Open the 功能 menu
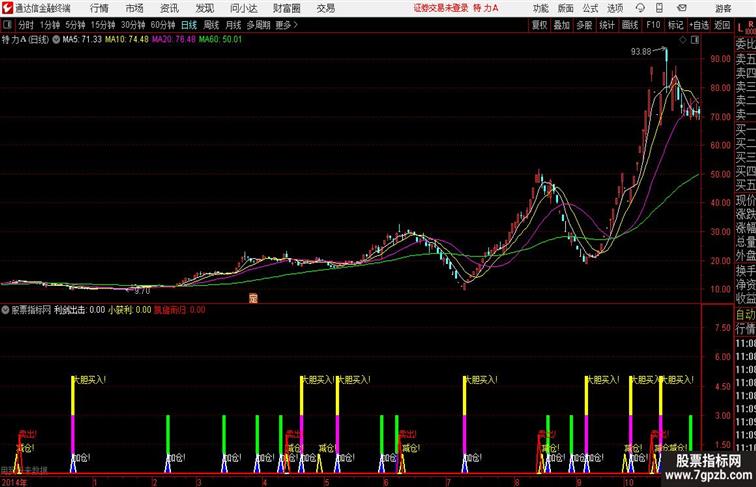 (x=541, y=8)
